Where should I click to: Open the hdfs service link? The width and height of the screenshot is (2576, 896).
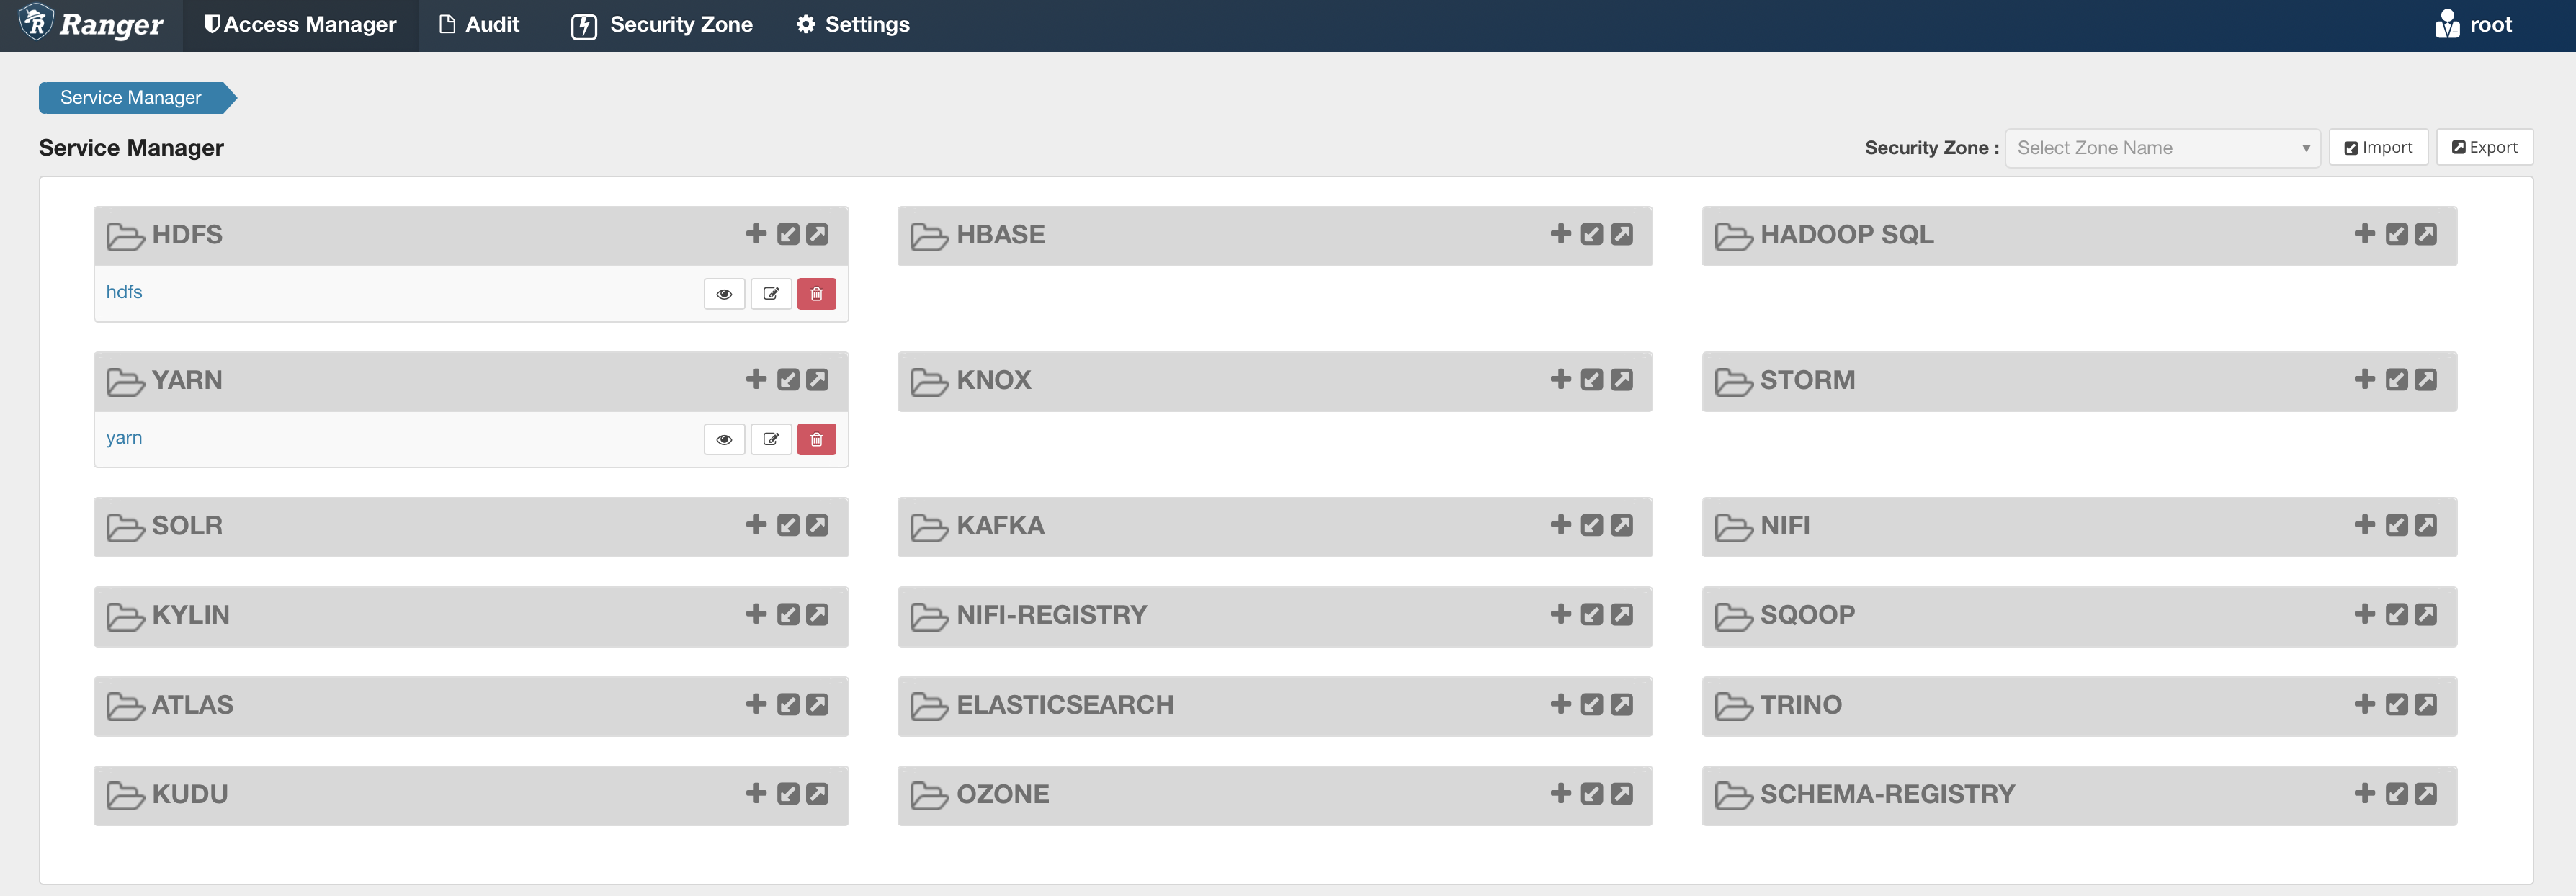coord(124,292)
